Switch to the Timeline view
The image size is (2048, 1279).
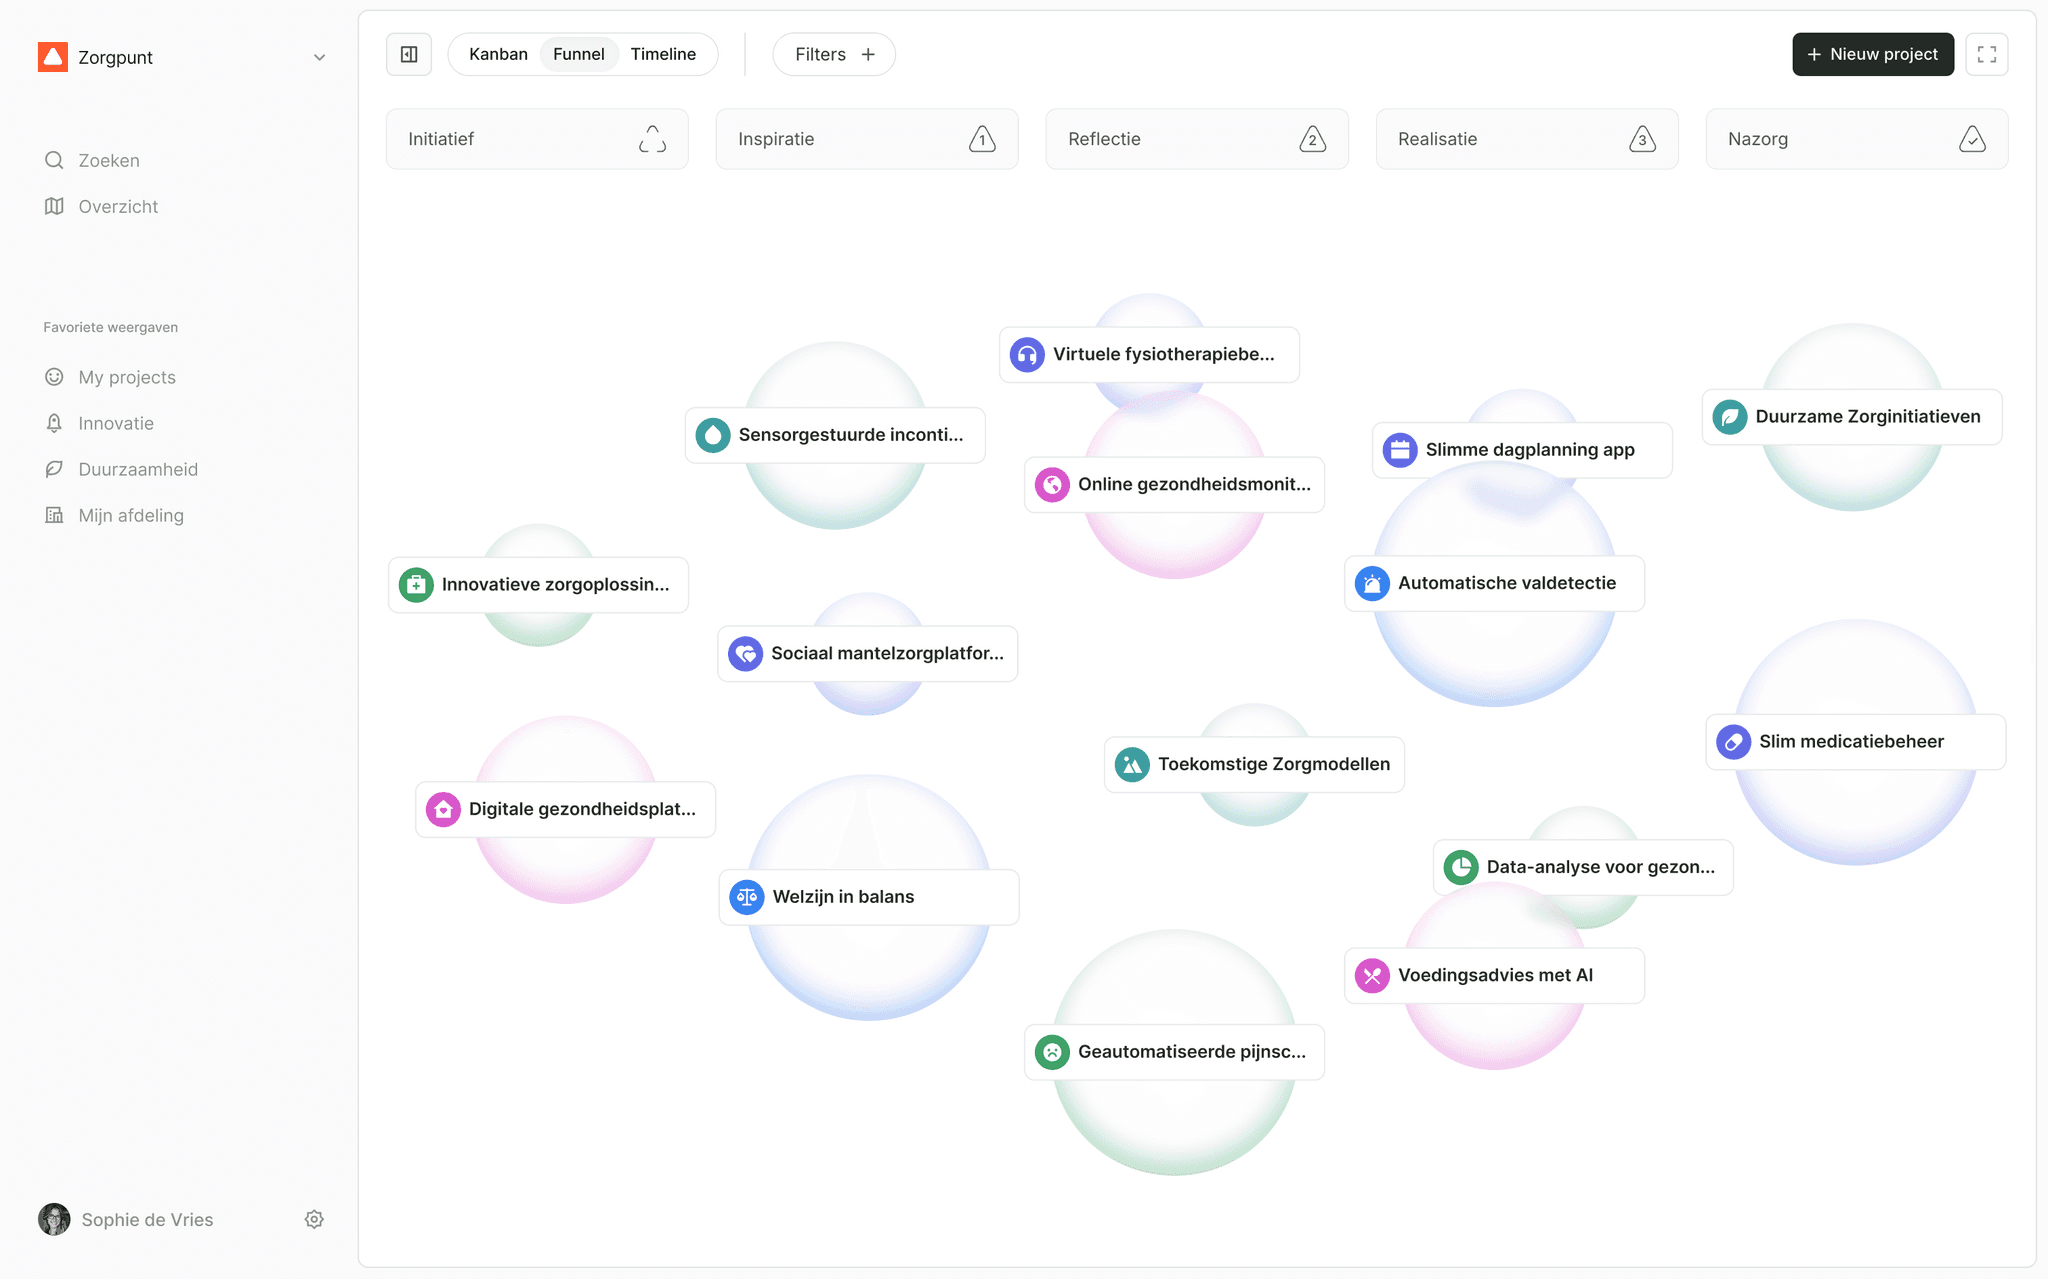[x=663, y=54]
